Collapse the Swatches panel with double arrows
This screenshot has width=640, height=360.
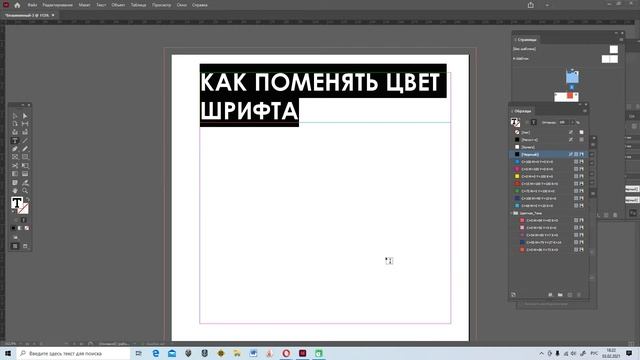coord(579,104)
